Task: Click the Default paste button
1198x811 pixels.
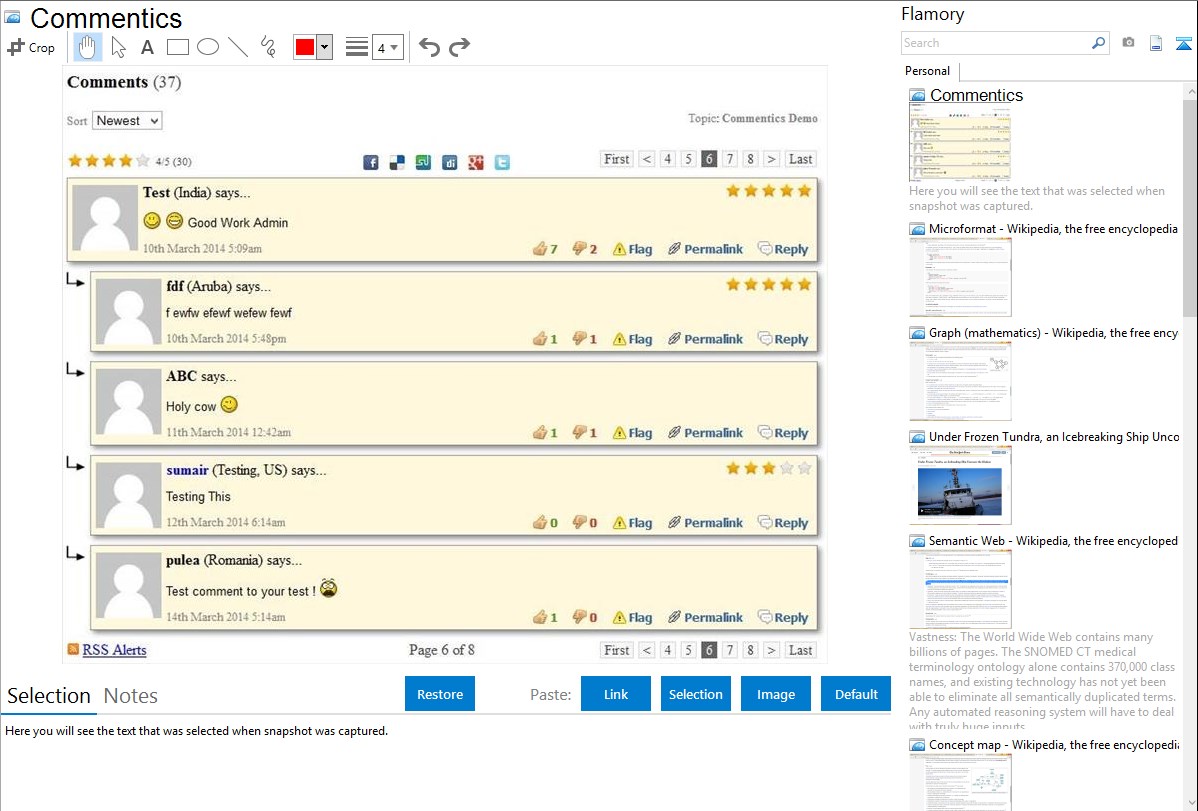Action: 856,694
